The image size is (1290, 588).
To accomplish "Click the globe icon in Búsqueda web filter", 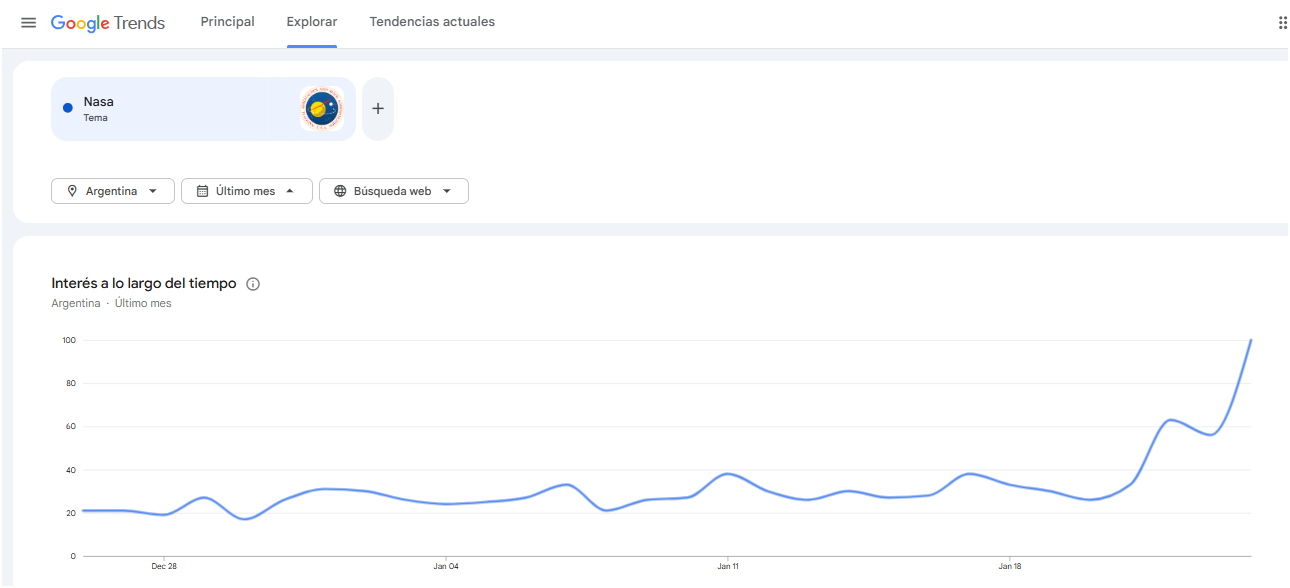I will click(340, 191).
